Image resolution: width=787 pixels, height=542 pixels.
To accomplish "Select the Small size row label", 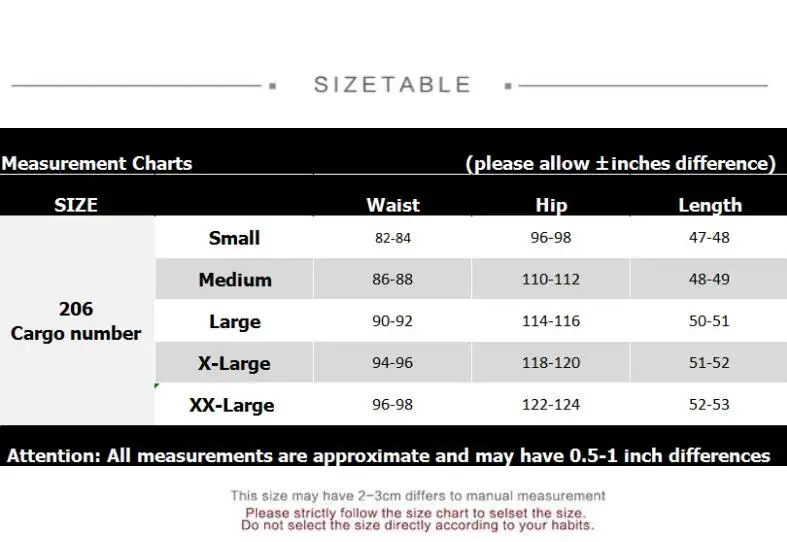I will tap(234, 237).
